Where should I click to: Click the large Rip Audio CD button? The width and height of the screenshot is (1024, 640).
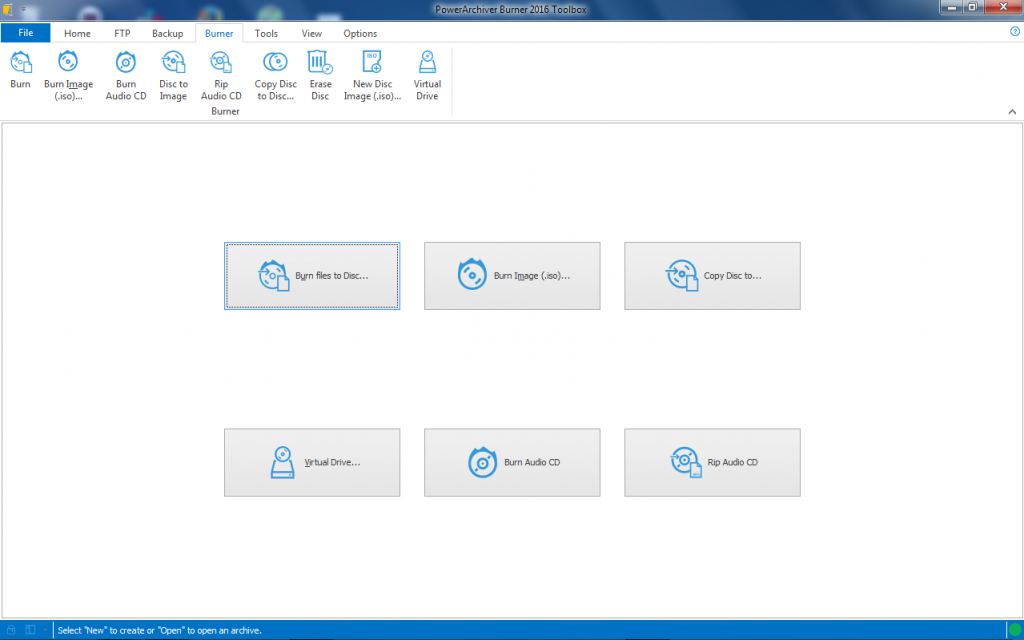tap(712, 462)
